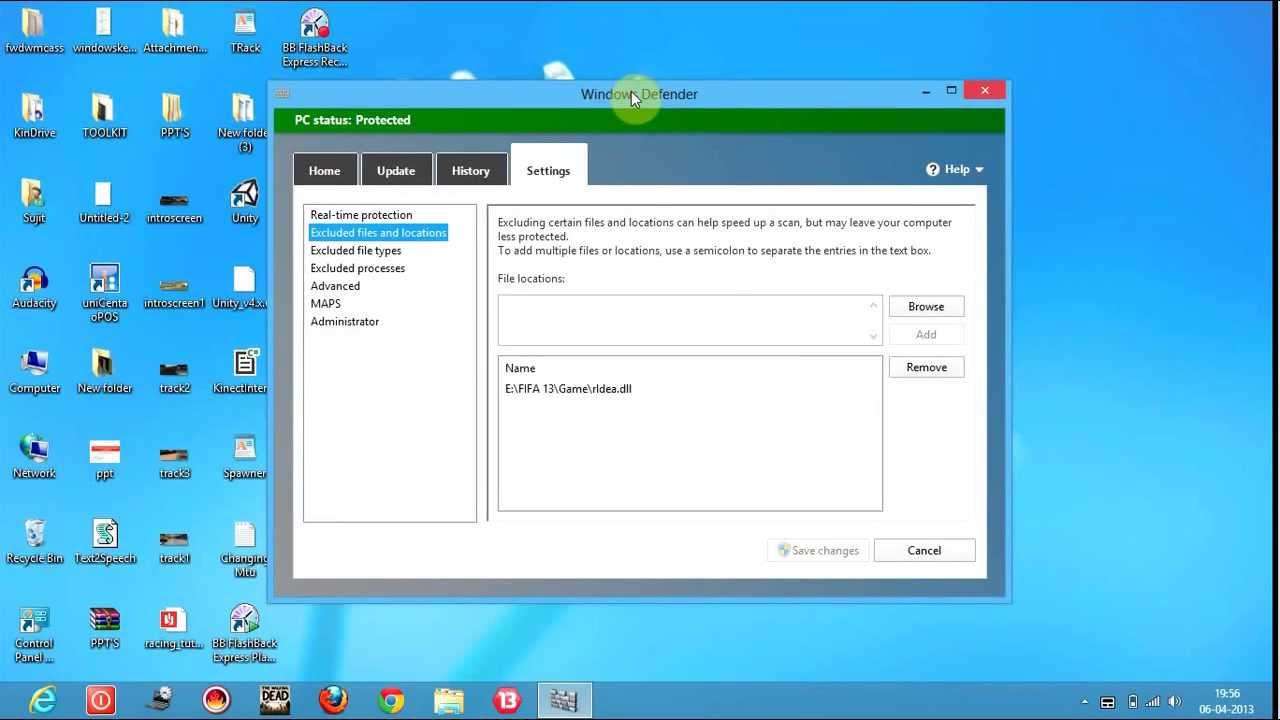Viewport: 1280px width, 720px height.
Task: Select the racing_tut desktop icon
Action: [x=174, y=627]
